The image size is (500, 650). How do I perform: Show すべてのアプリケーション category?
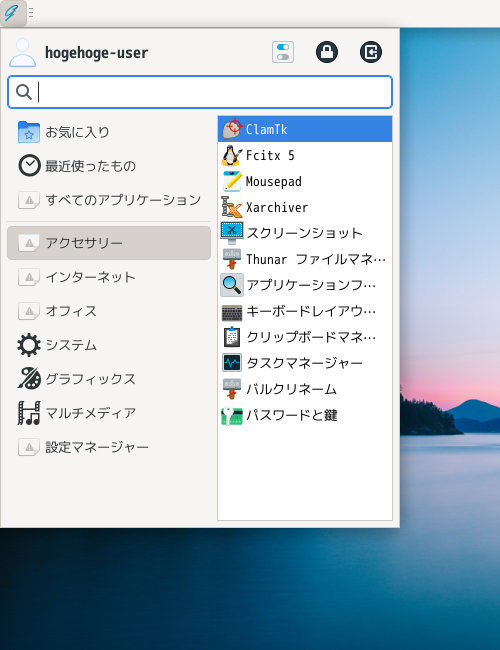(109, 200)
